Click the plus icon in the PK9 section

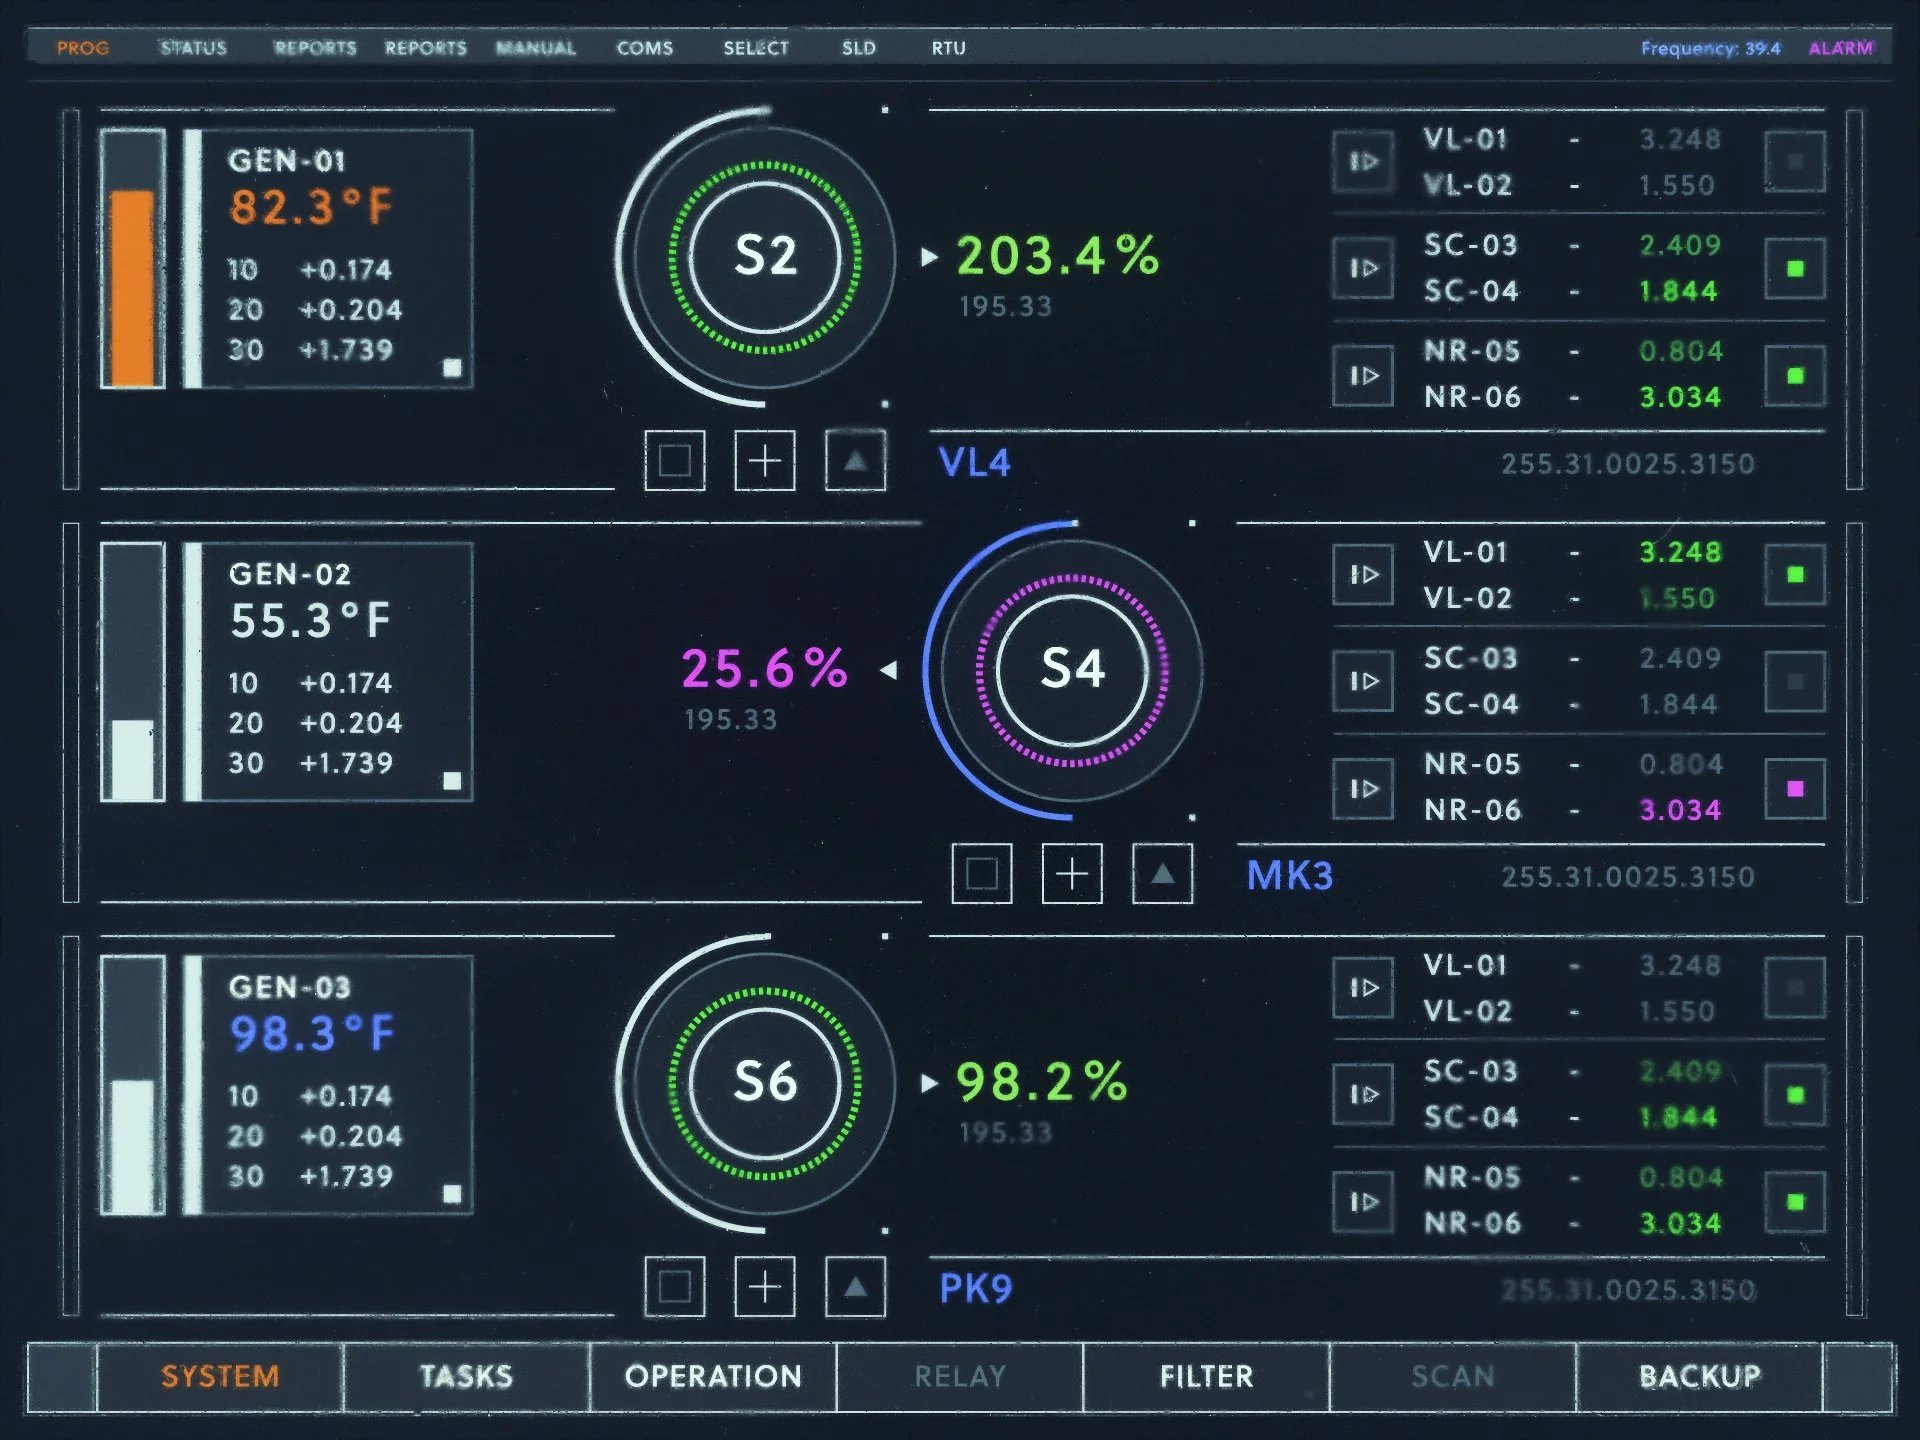pos(765,1287)
